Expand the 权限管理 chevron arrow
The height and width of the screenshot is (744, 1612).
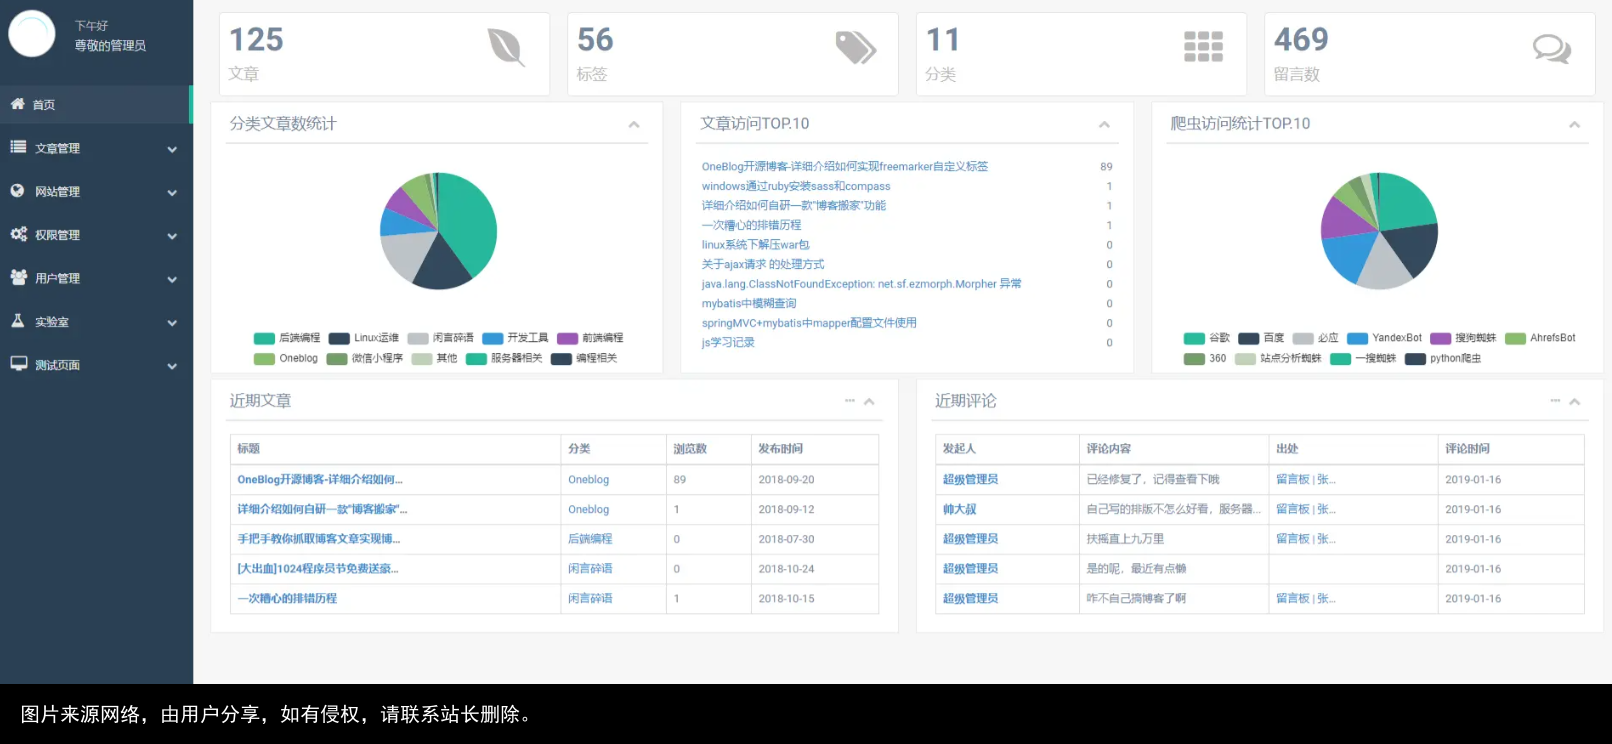pos(172,236)
